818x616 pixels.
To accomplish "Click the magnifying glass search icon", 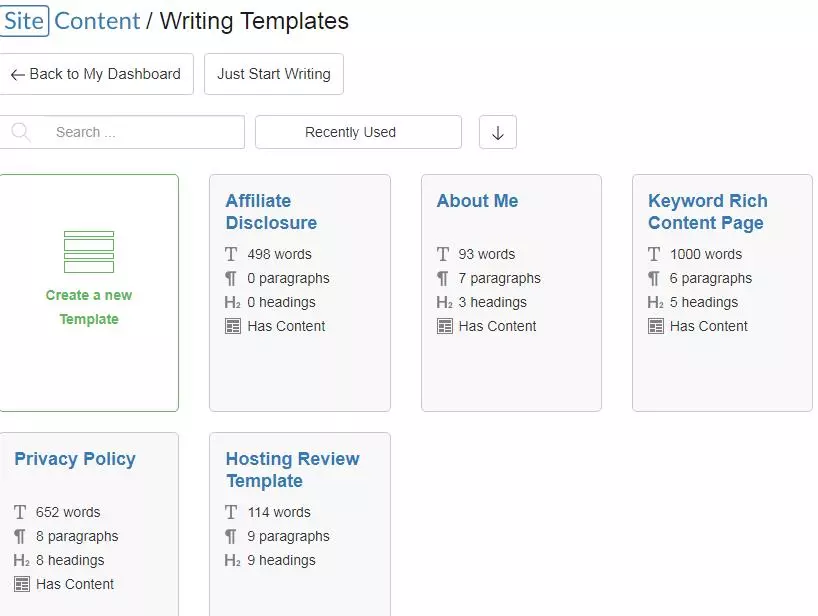I will pyautogui.click(x=21, y=132).
